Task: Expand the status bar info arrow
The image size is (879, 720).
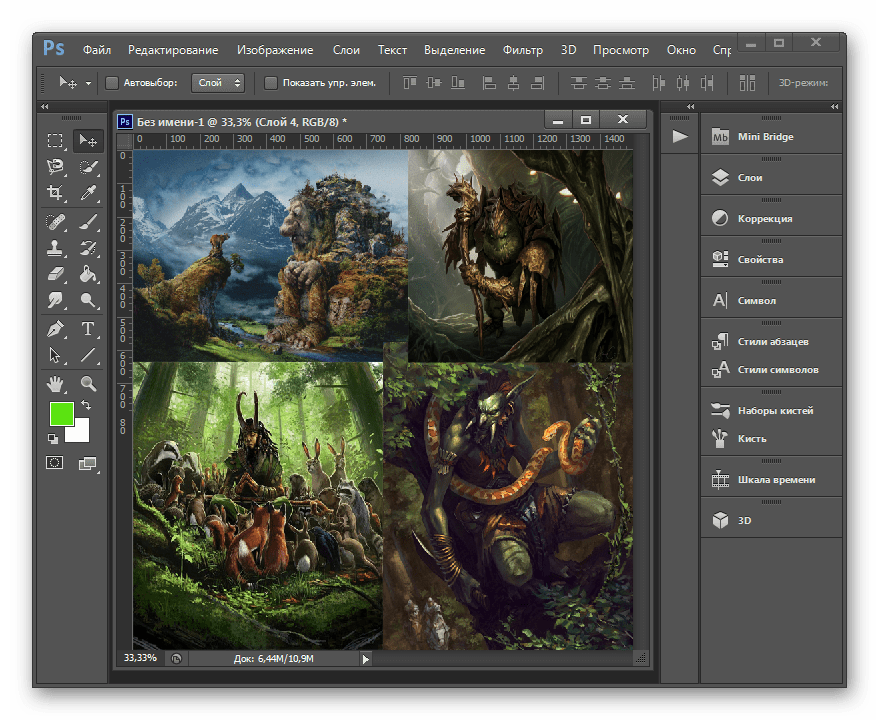Action: (x=365, y=659)
